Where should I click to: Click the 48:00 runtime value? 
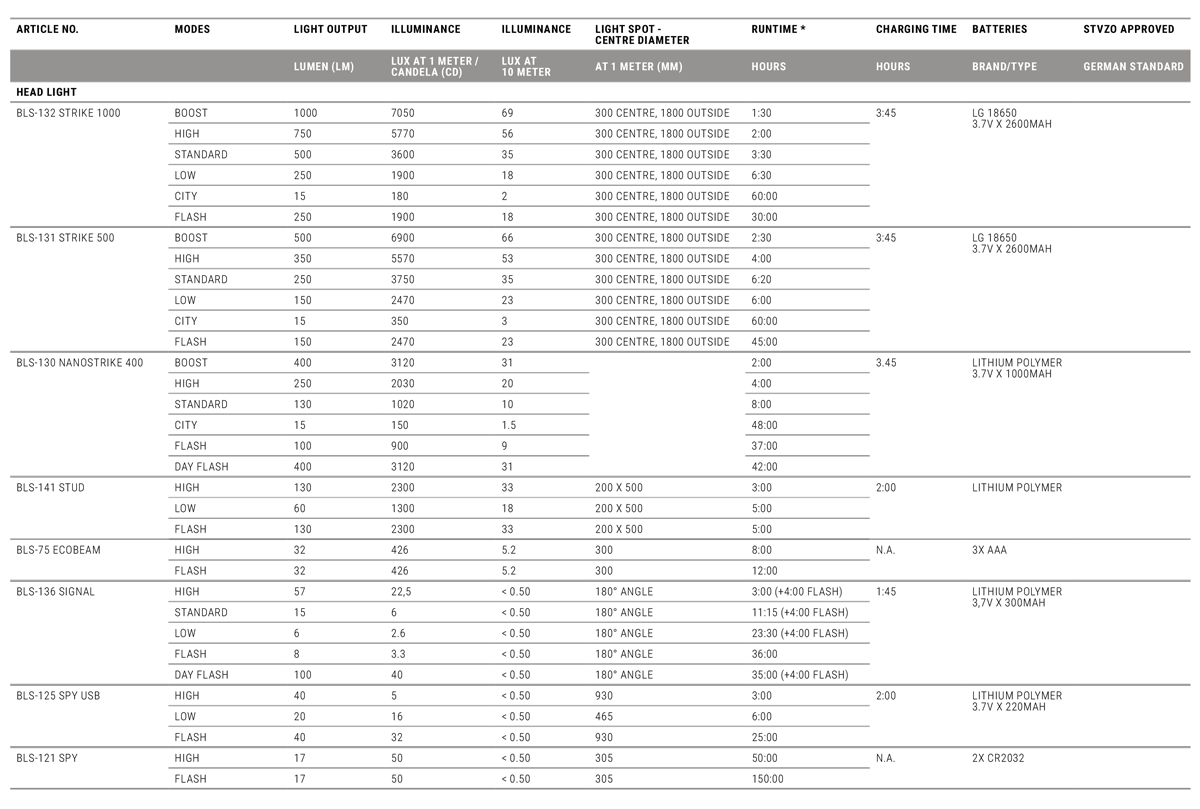pyautogui.click(x=764, y=425)
